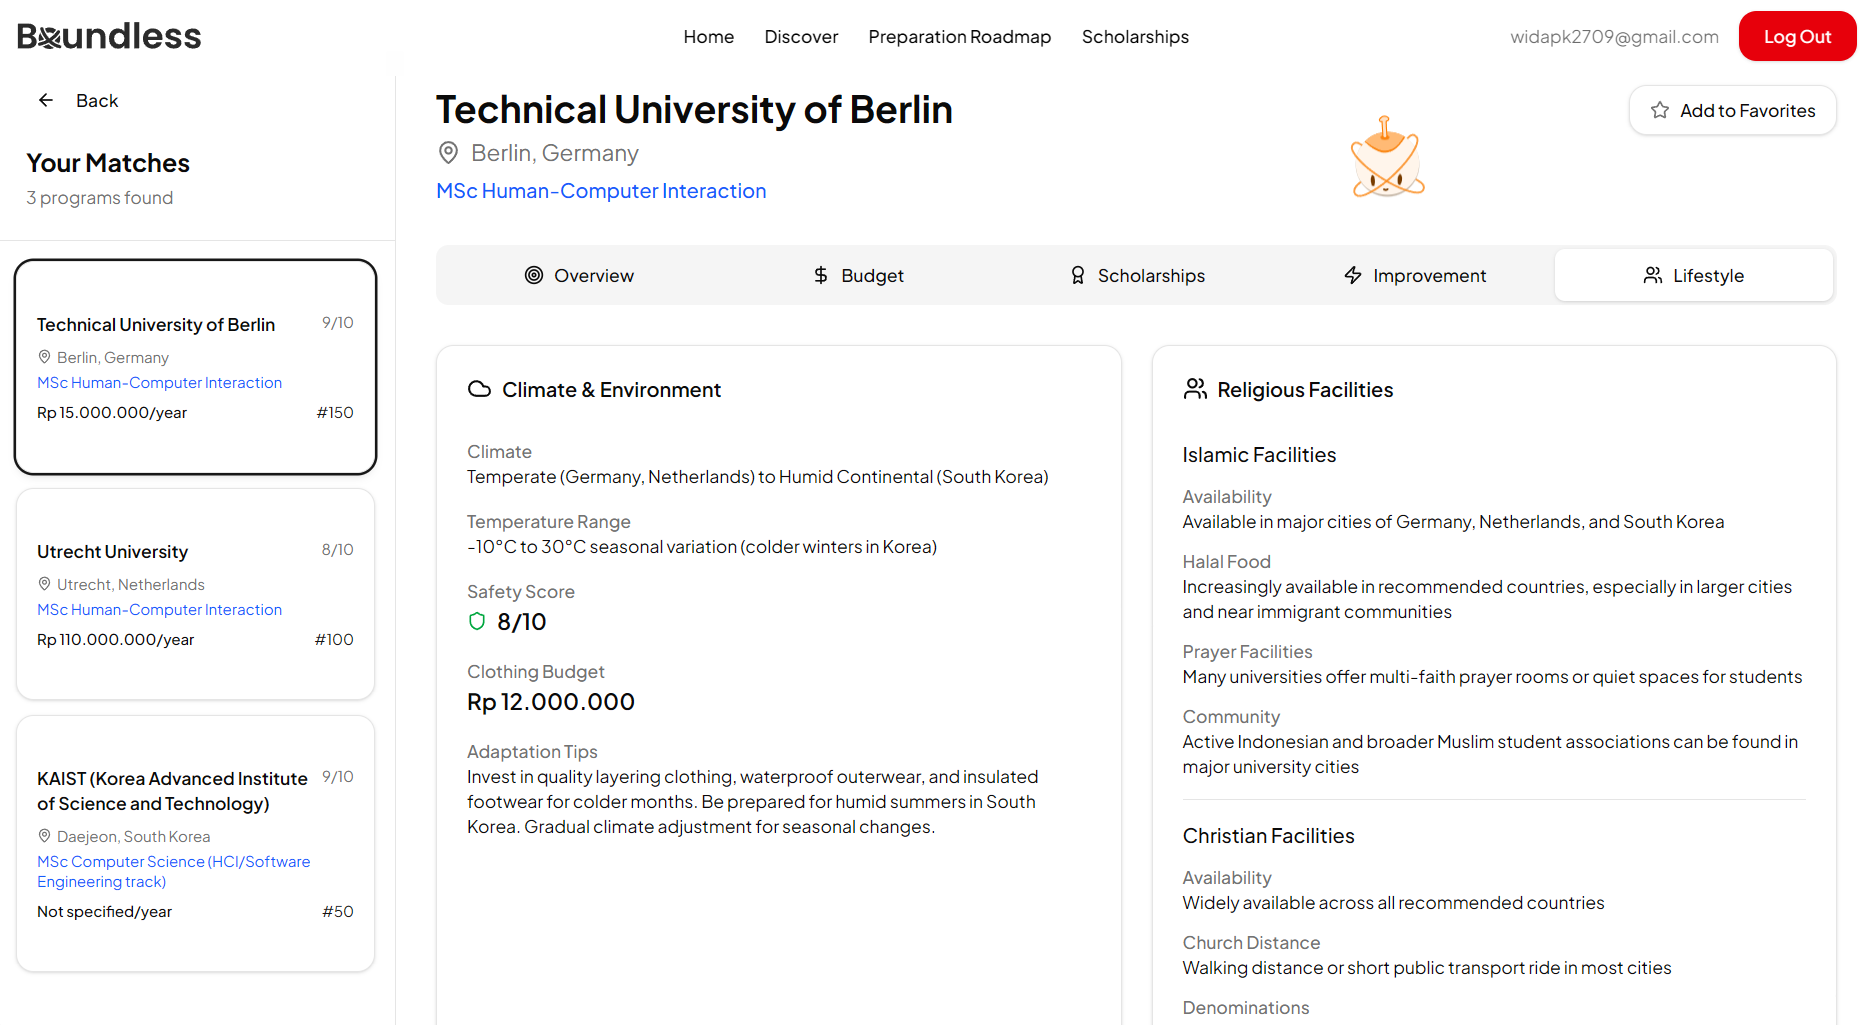Add Technical University of Berlin to favorites
Viewport: 1875px width, 1025px height.
pyautogui.click(x=1732, y=110)
